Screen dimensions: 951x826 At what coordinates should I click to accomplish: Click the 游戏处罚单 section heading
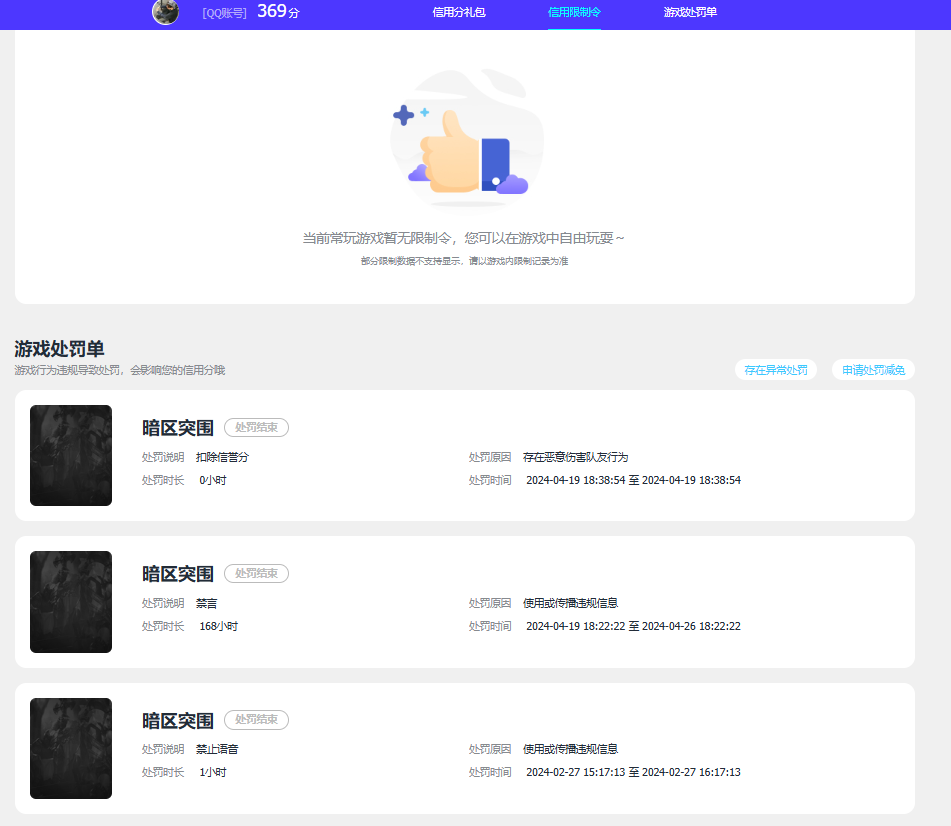[x=60, y=349]
